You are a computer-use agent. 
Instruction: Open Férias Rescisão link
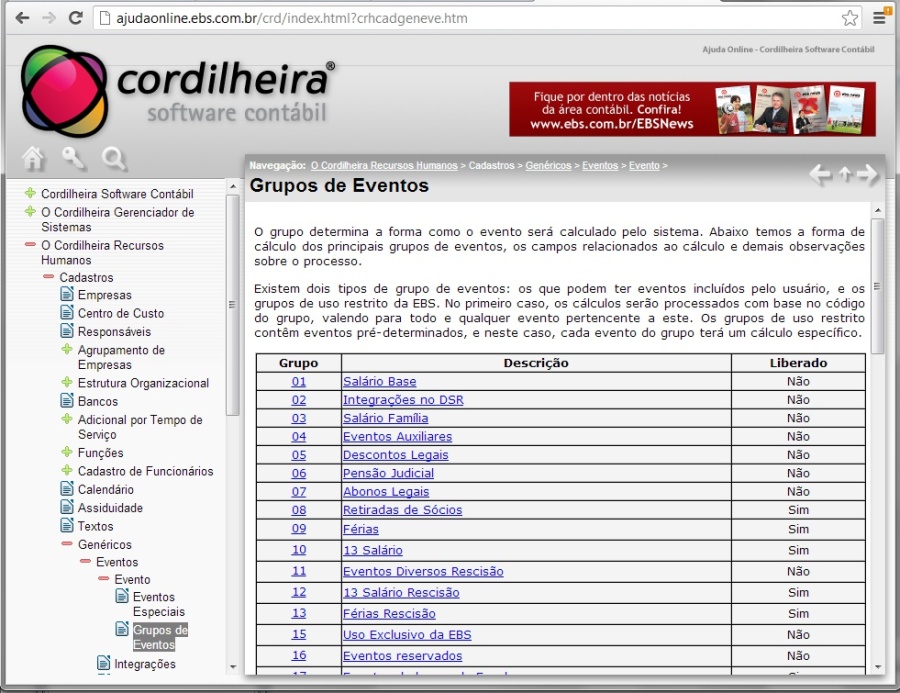point(389,614)
